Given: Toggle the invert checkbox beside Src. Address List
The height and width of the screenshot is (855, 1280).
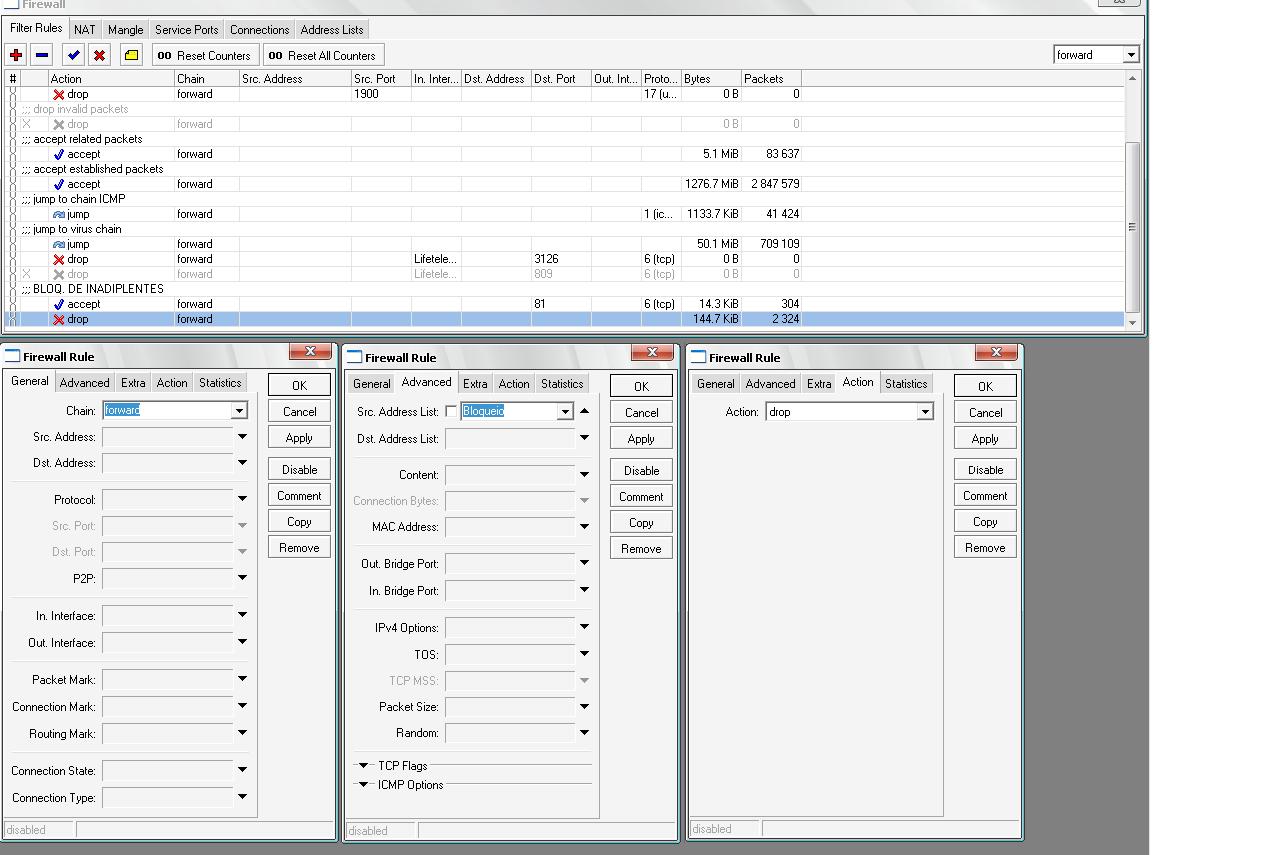Looking at the screenshot, I should (x=451, y=411).
